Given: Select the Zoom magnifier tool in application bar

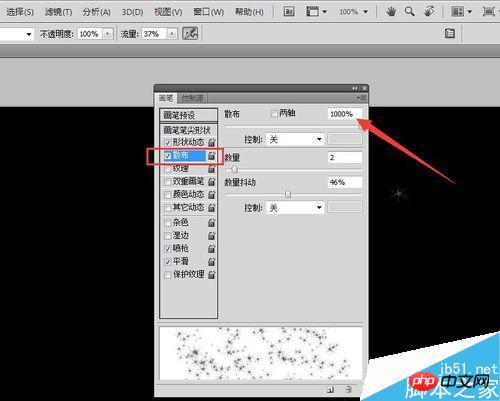Looking at the screenshot, I should click(x=409, y=12).
